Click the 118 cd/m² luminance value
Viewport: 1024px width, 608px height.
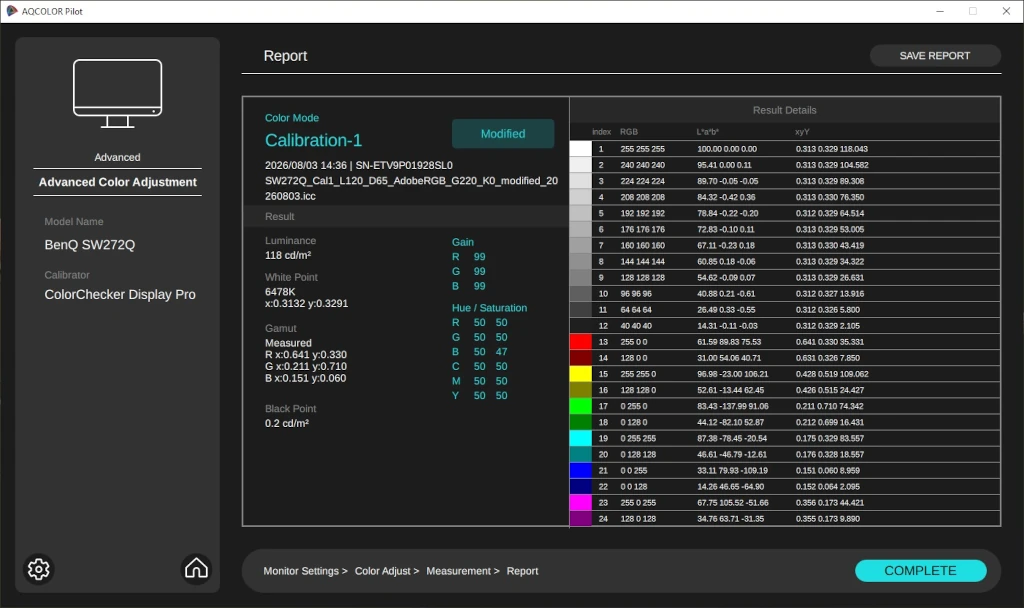(288, 255)
